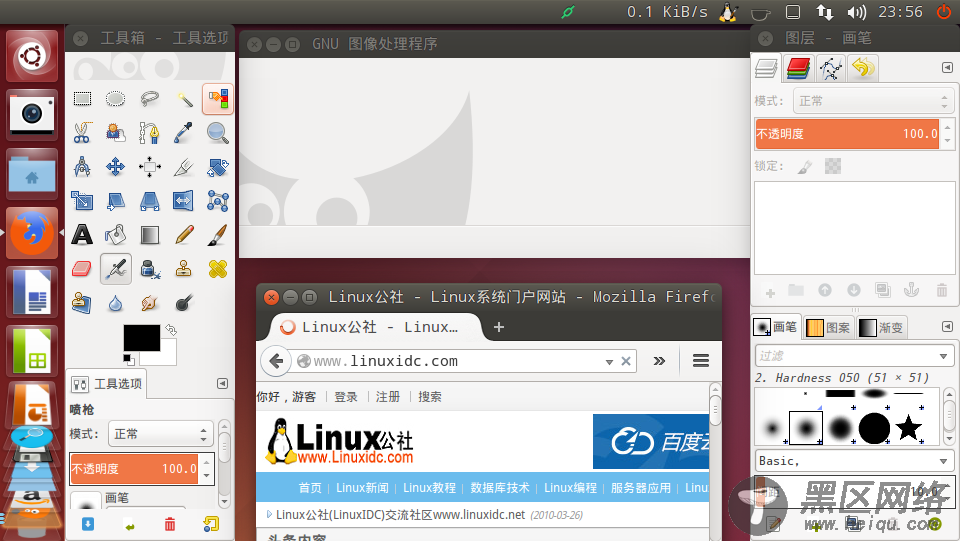Switch to the Layers tab
The width and height of the screenshot is (960, 541).
click(x=767, y=68)
